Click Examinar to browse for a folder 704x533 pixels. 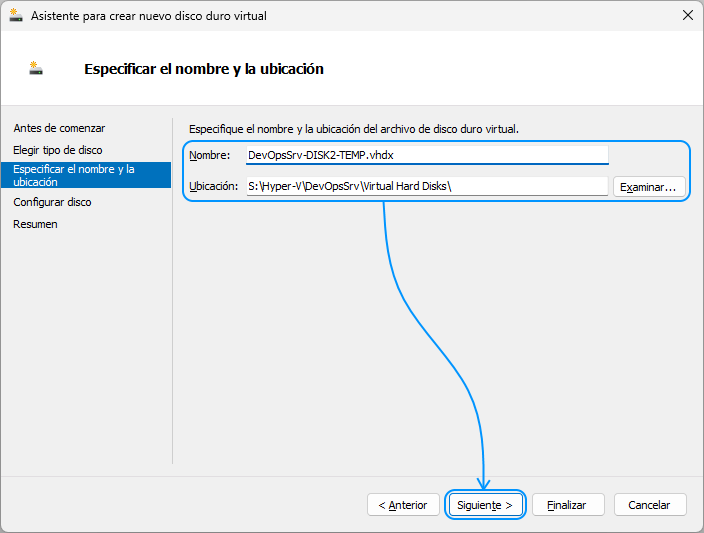(649, 187)
